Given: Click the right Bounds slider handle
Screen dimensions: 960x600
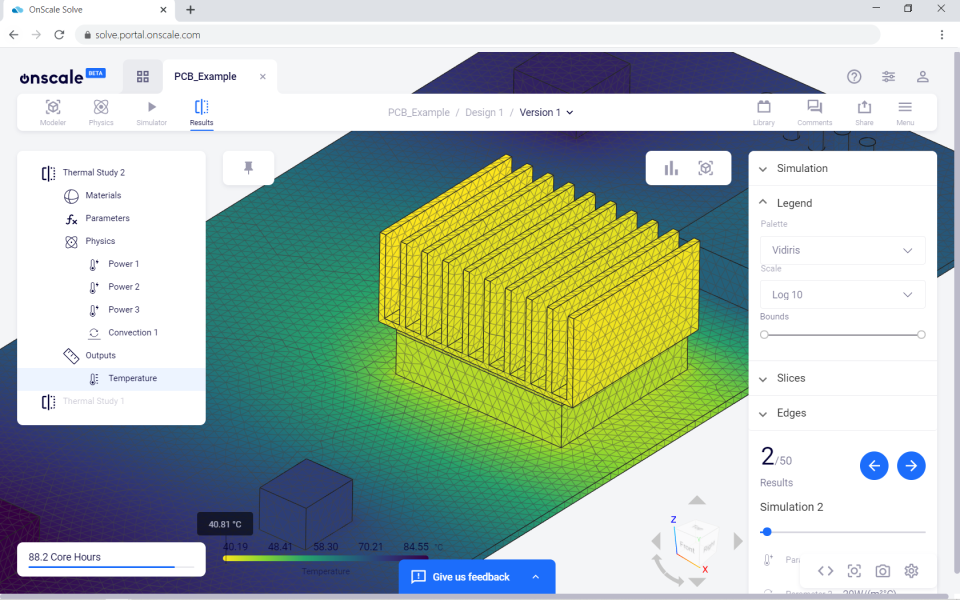Looking at the screenshot, I should pyautogui.click(x=921, y=335).
